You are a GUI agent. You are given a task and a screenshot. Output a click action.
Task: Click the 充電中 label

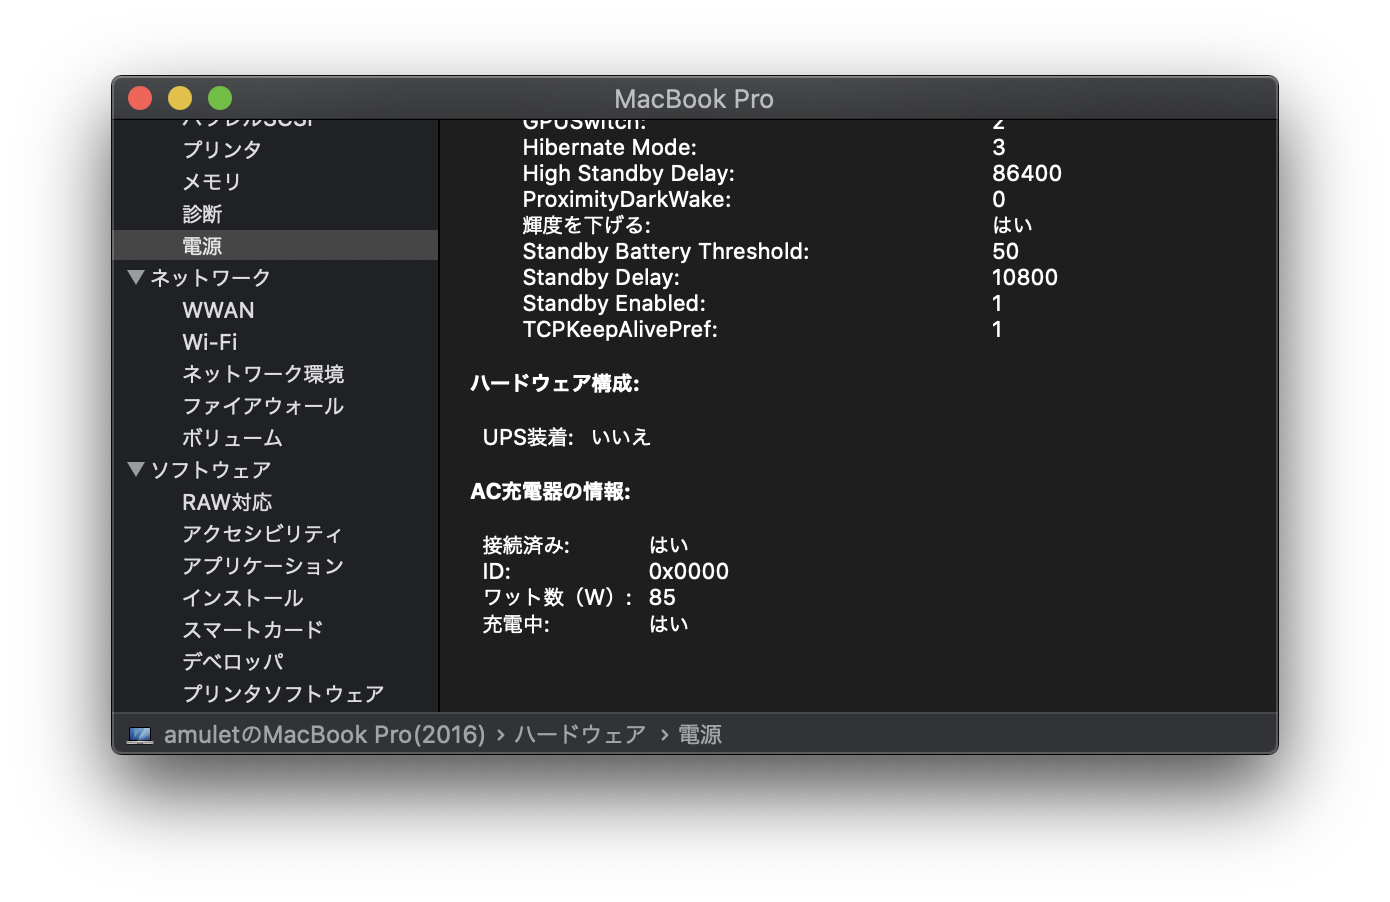coord(516,625)
